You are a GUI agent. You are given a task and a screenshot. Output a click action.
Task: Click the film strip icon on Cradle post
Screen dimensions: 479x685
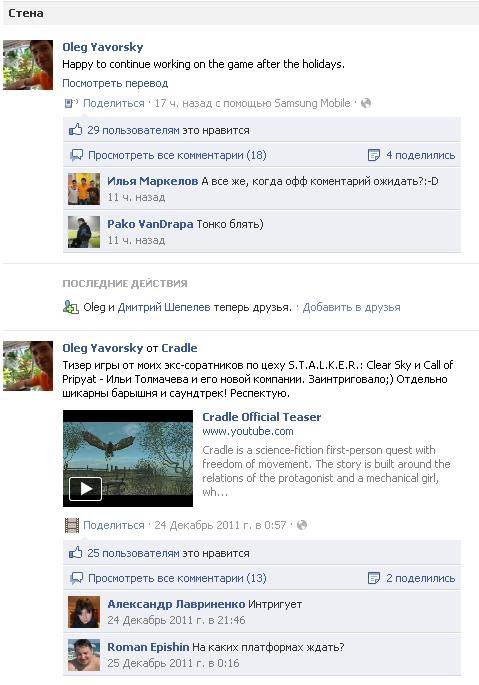tap(72, 525)
